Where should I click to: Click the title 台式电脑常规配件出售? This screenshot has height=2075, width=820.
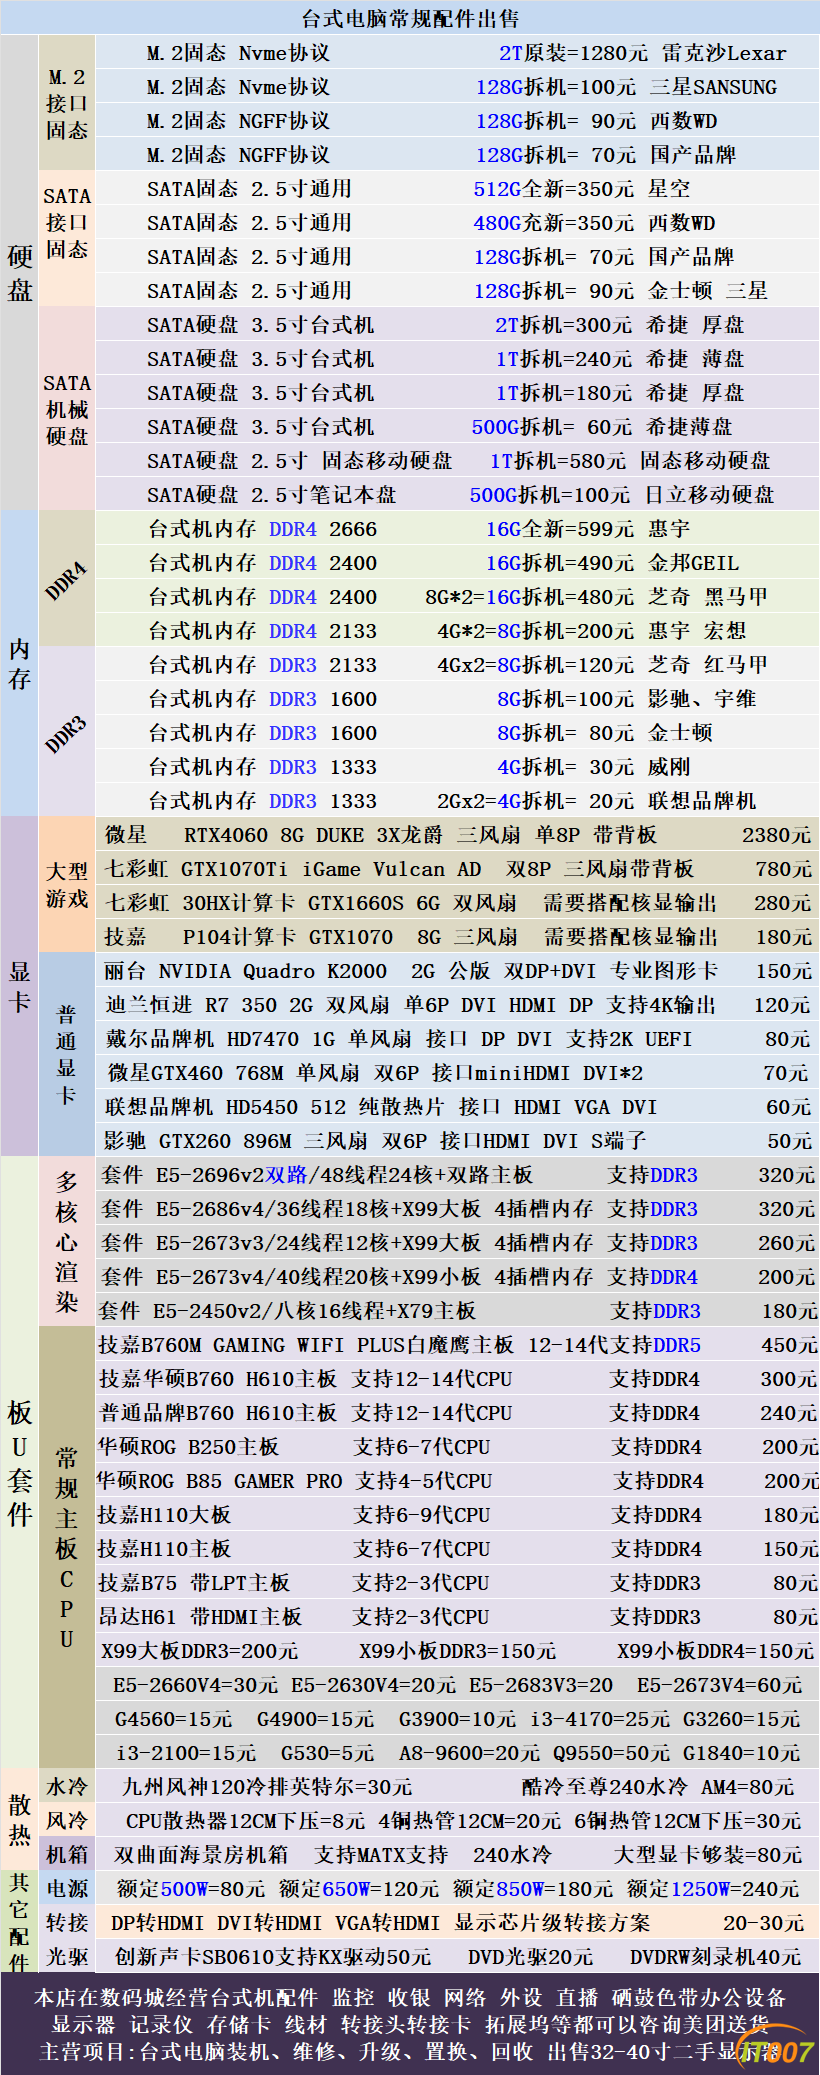pyautogui.click(x=410, y=18)
